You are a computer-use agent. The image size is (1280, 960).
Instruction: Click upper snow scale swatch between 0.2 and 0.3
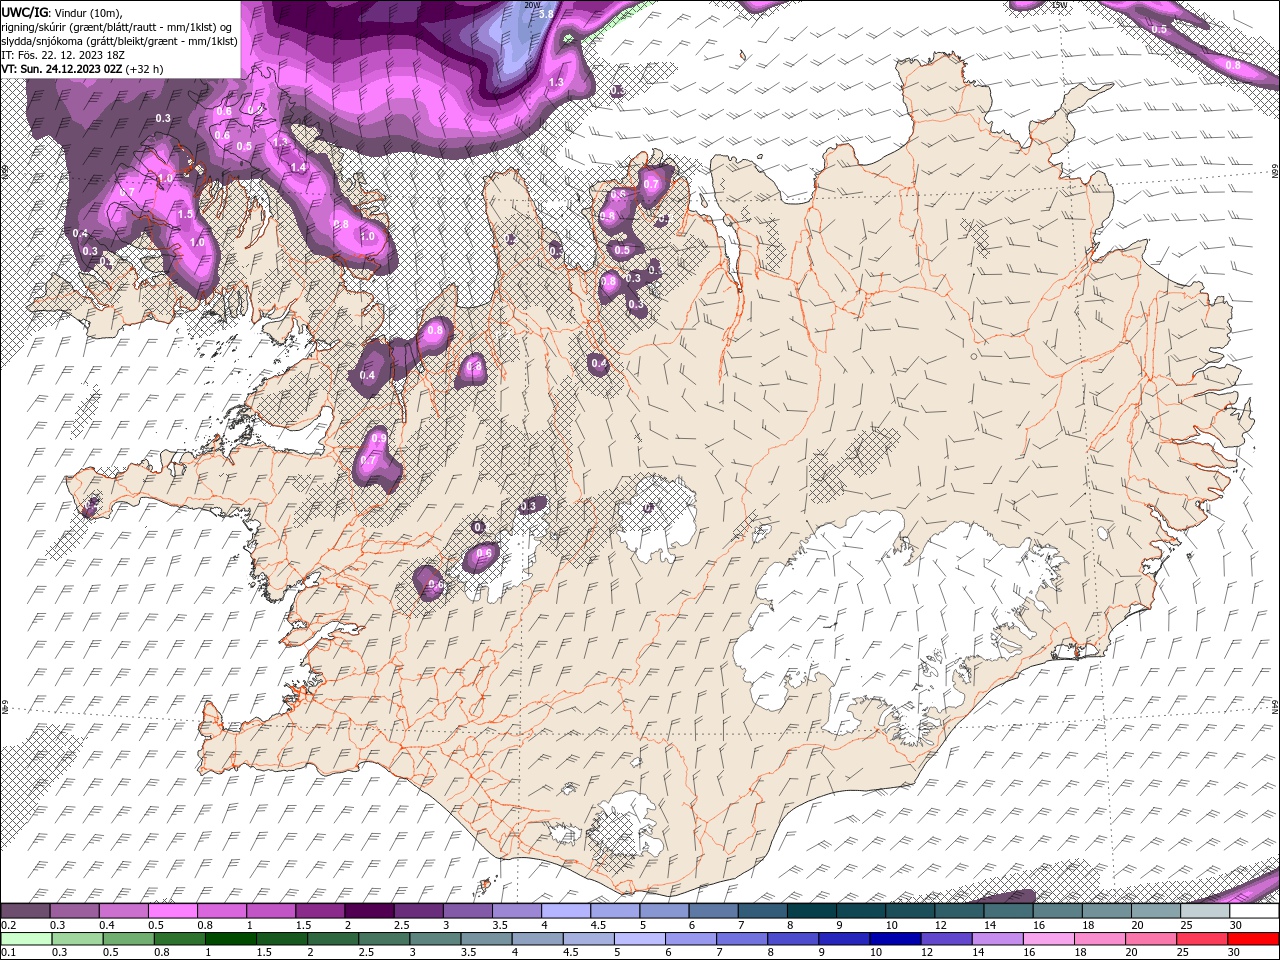pos(25,910)
